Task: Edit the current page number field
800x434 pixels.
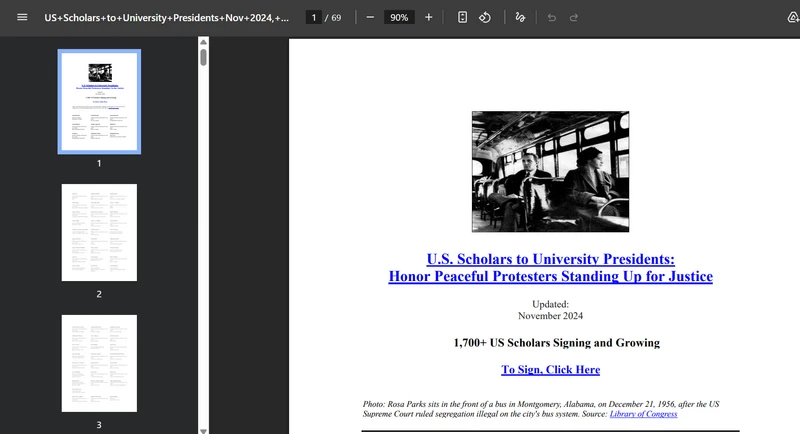Action: 313,17
